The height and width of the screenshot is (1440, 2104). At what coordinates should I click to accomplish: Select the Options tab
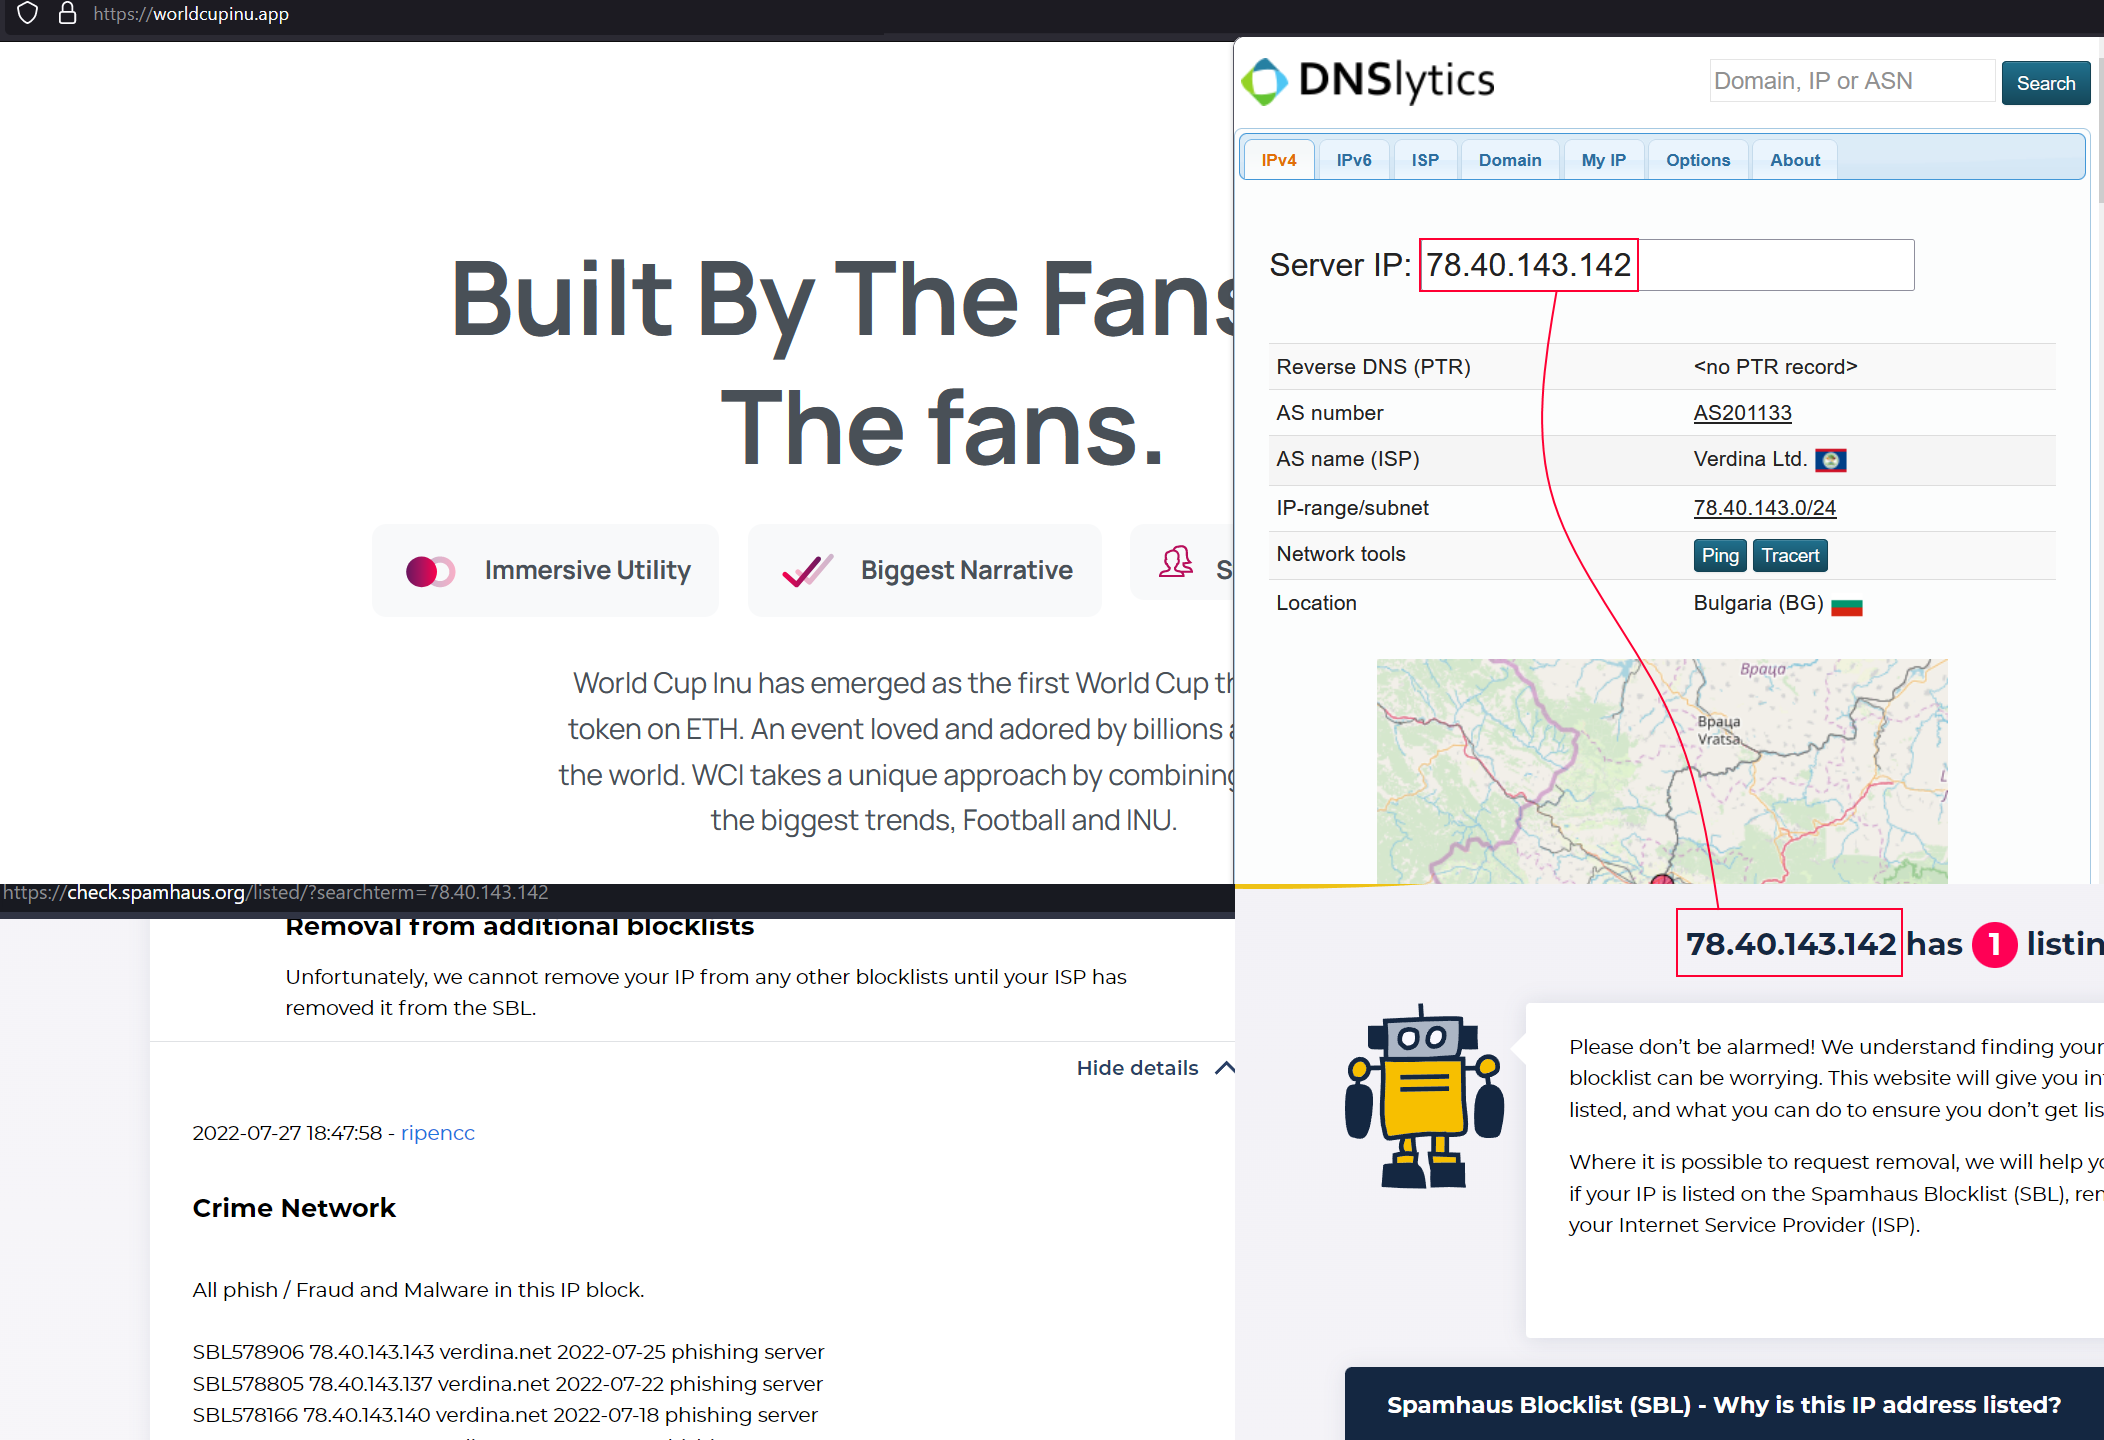point(1697,159)
